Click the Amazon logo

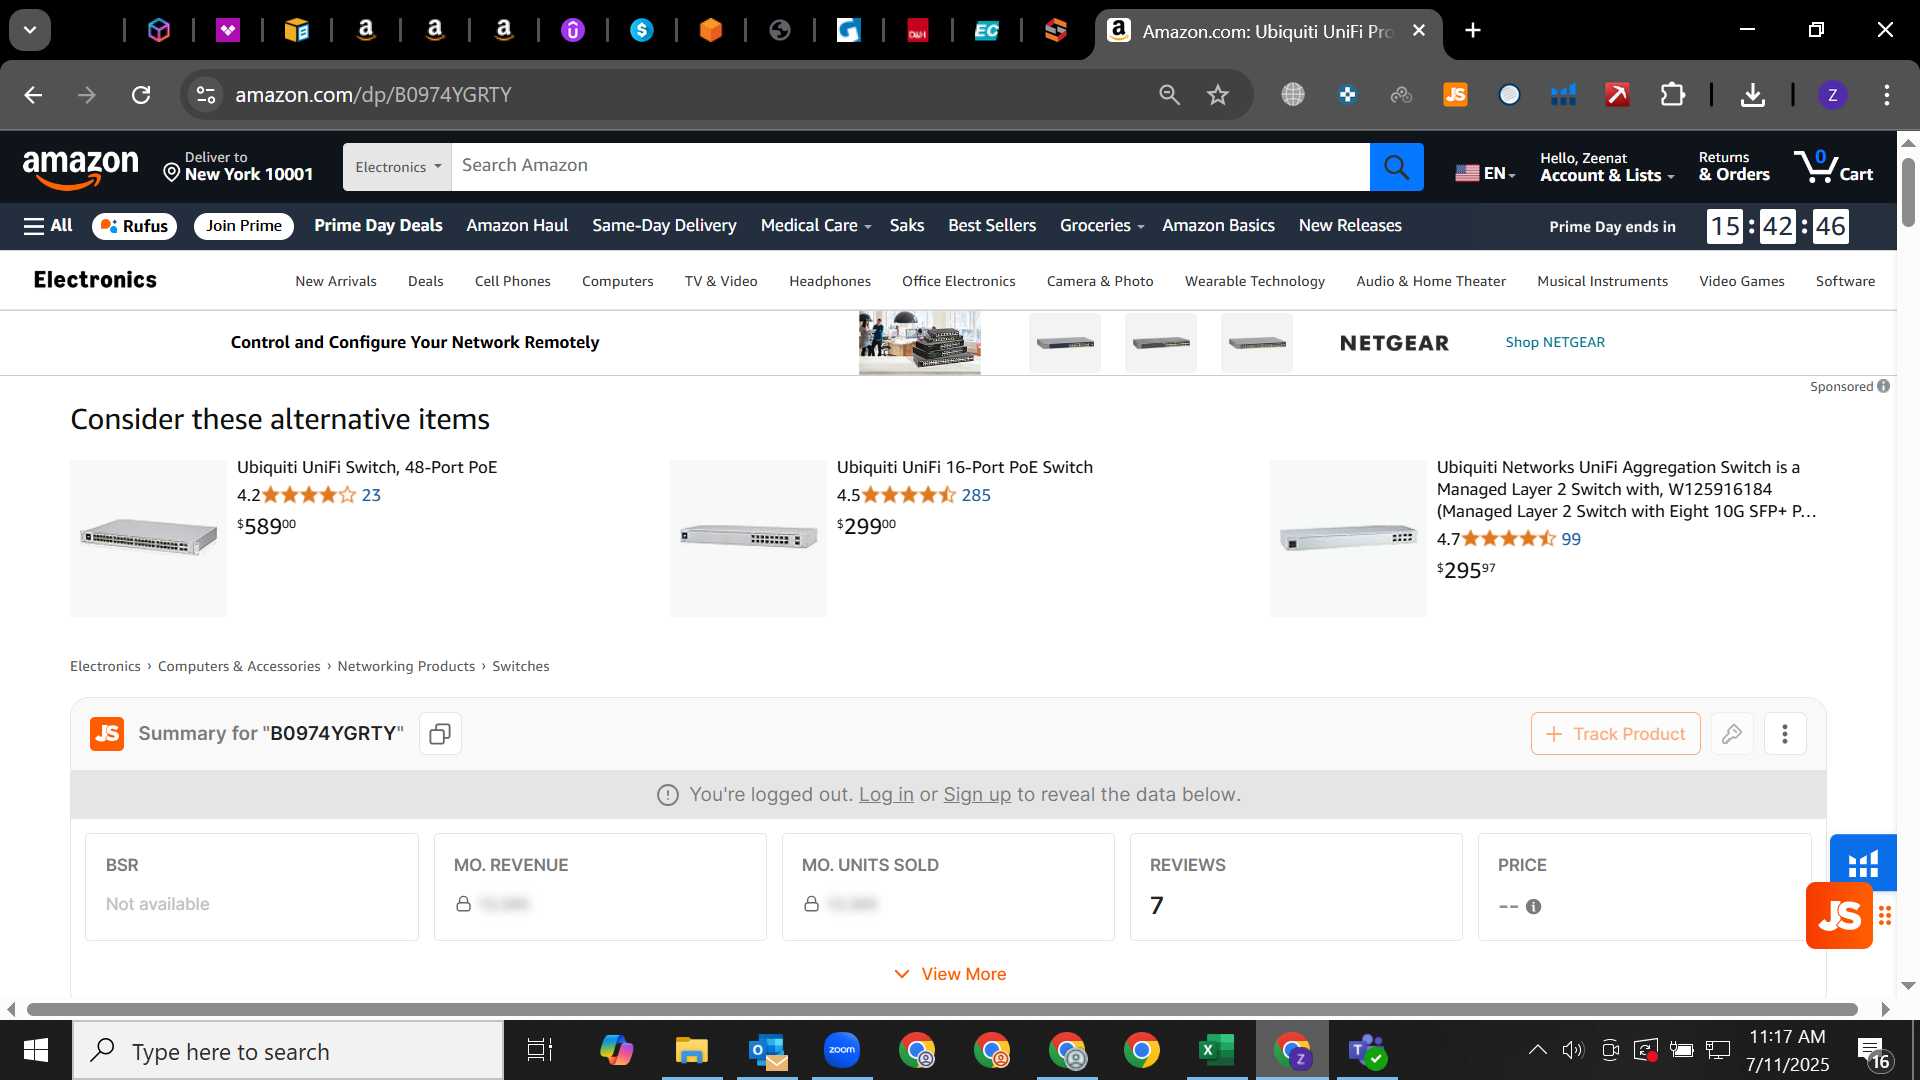click(x=80, y=168)
